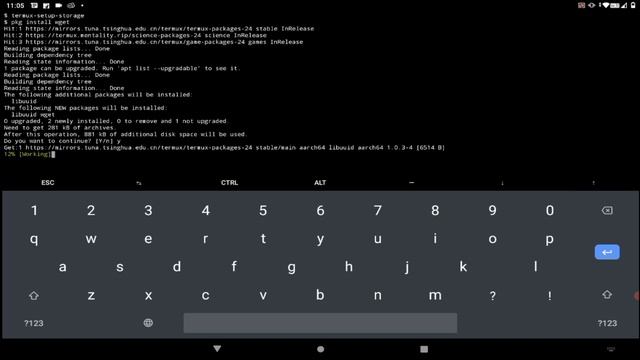Tap the number 5 key
Image resolution: width=640 pixels, height=360 pixels.
click(x=263, y=210)
